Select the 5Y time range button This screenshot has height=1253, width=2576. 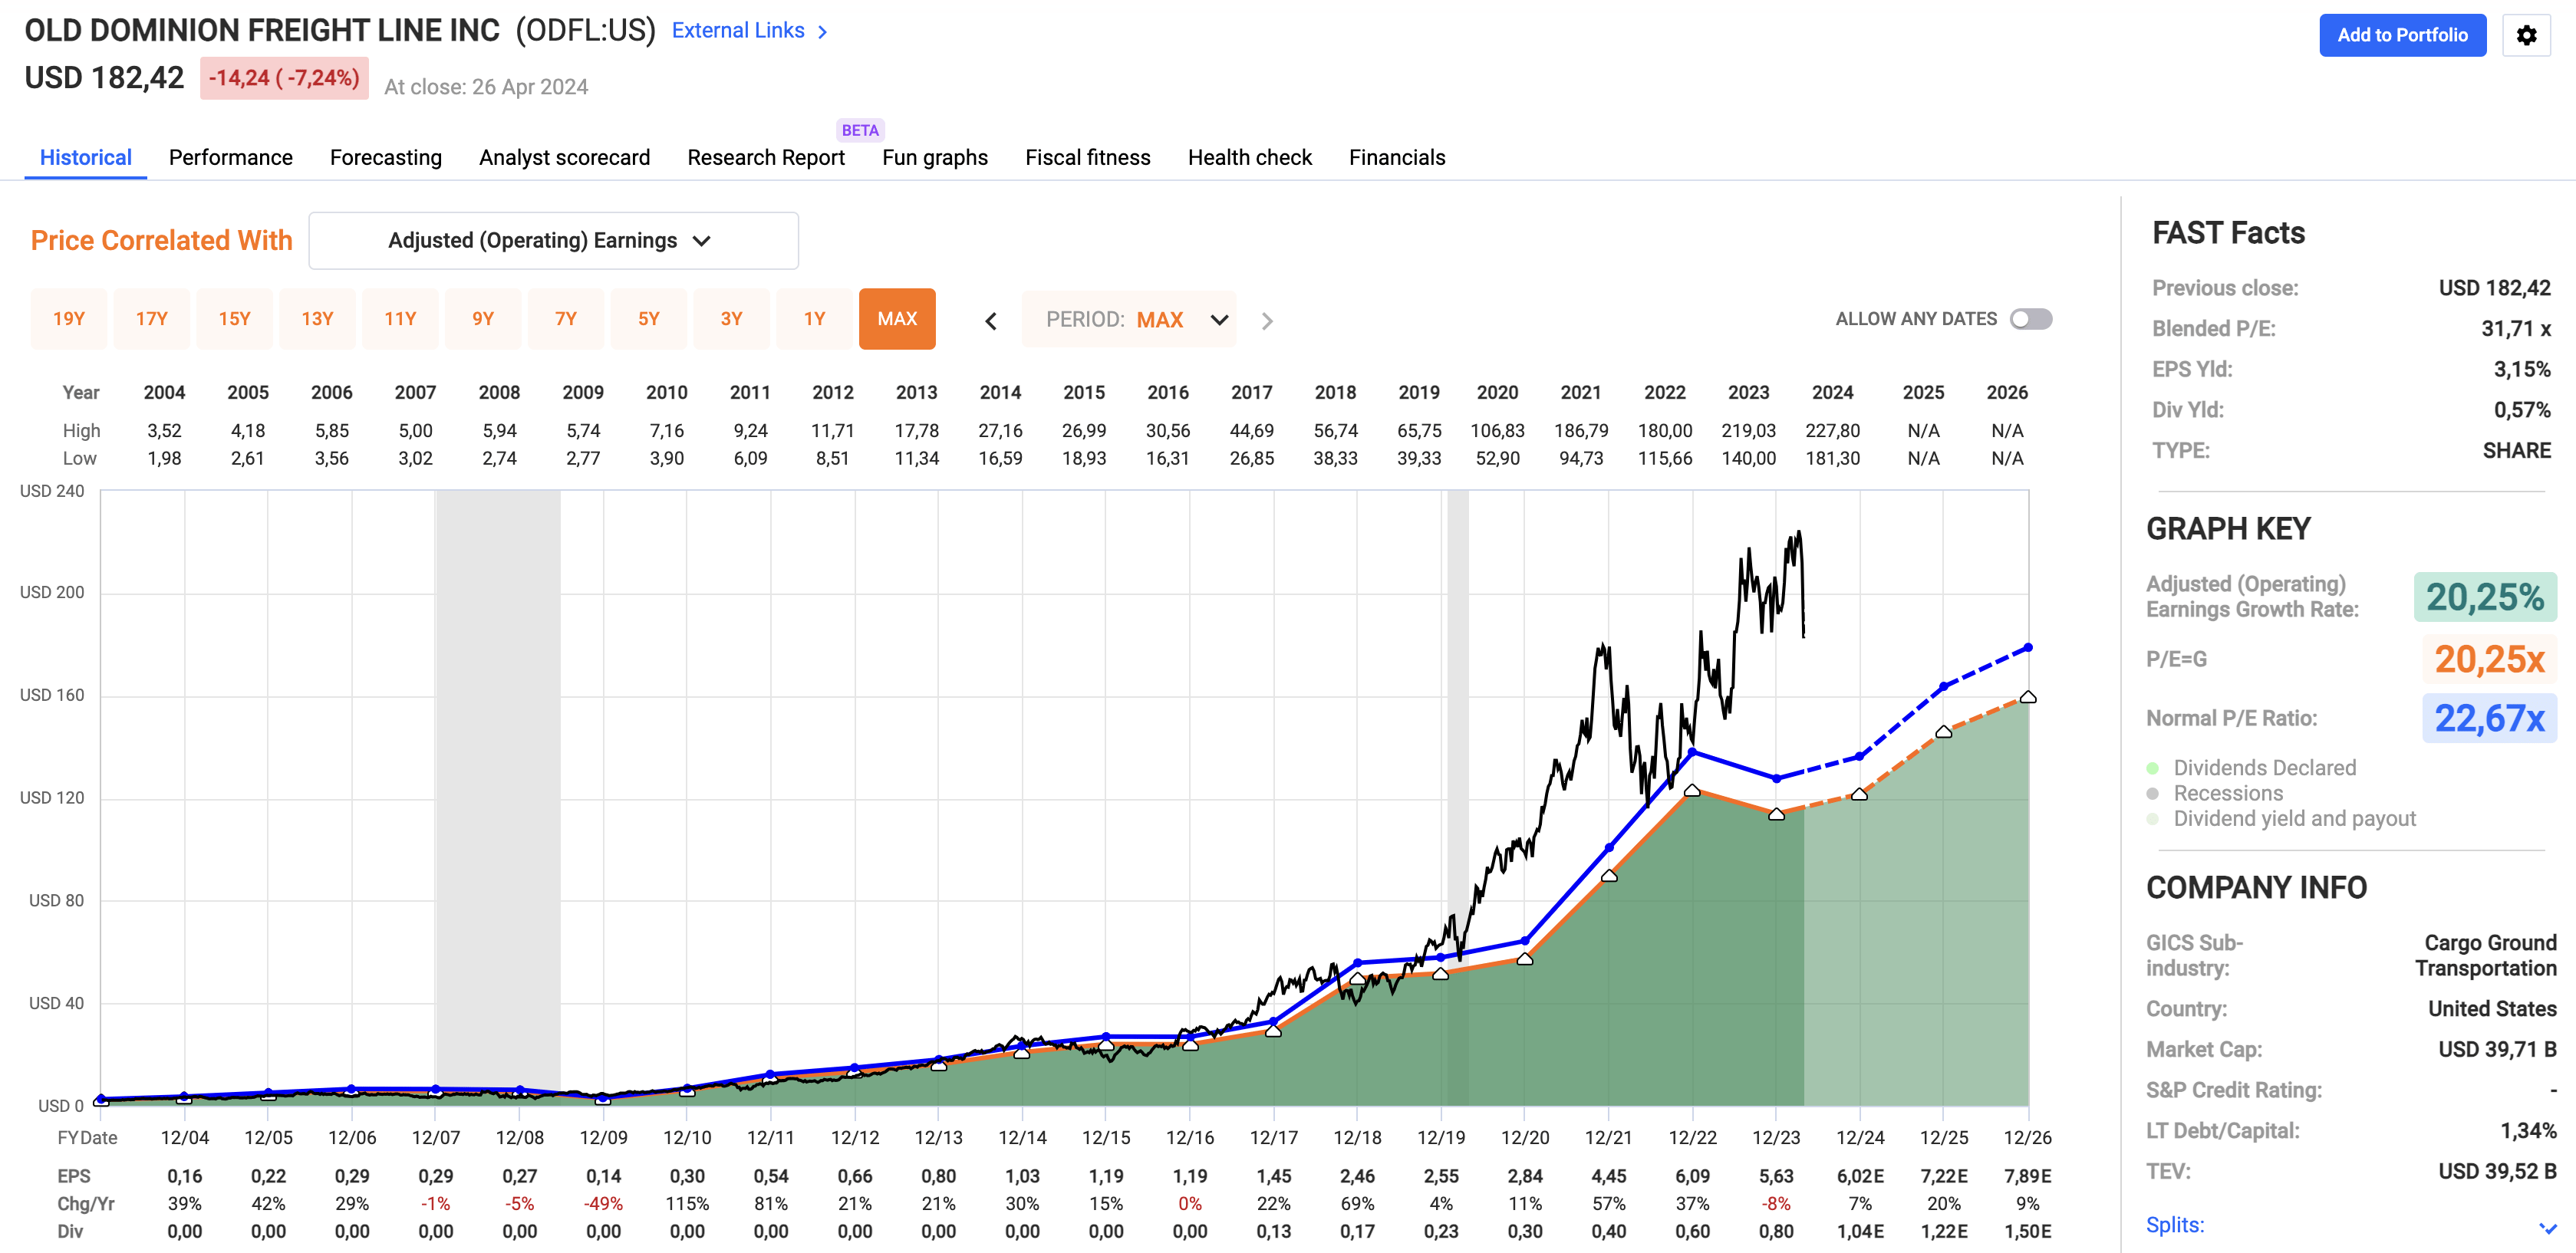click(x=649, y=319)
